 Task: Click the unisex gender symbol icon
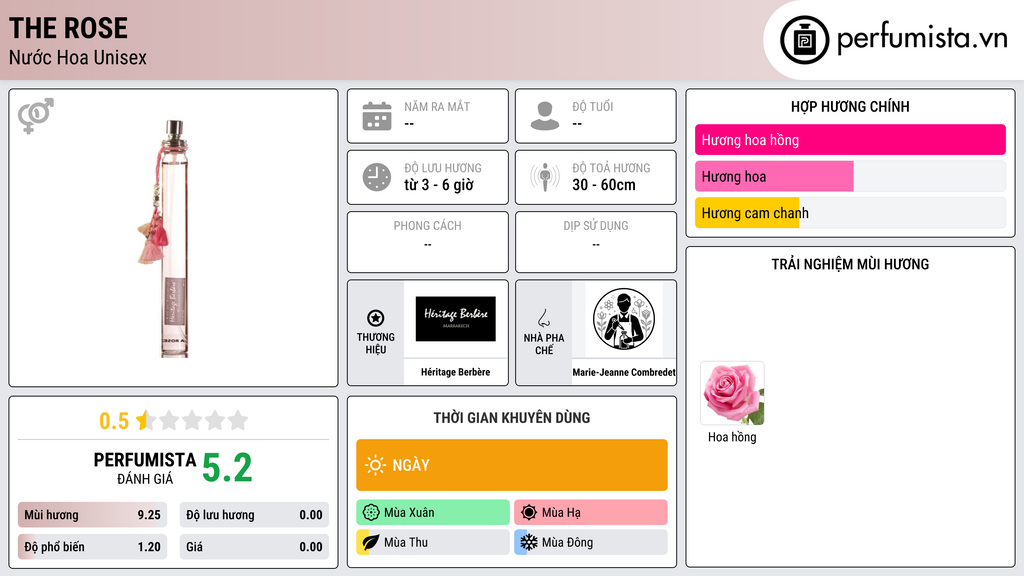pos(35,116)
